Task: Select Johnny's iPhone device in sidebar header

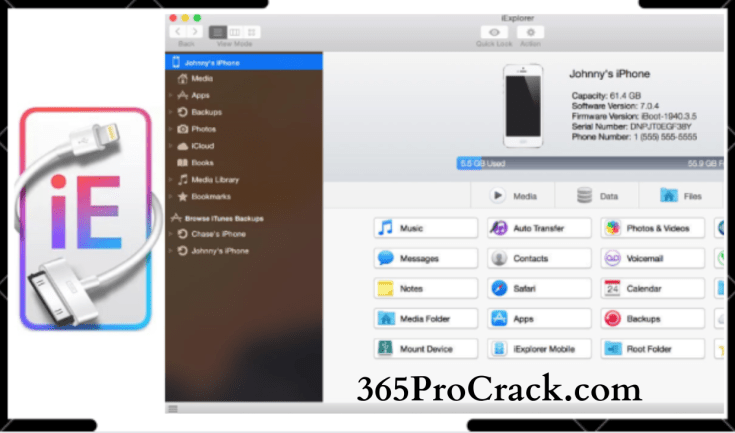Action: pos(244,62)
